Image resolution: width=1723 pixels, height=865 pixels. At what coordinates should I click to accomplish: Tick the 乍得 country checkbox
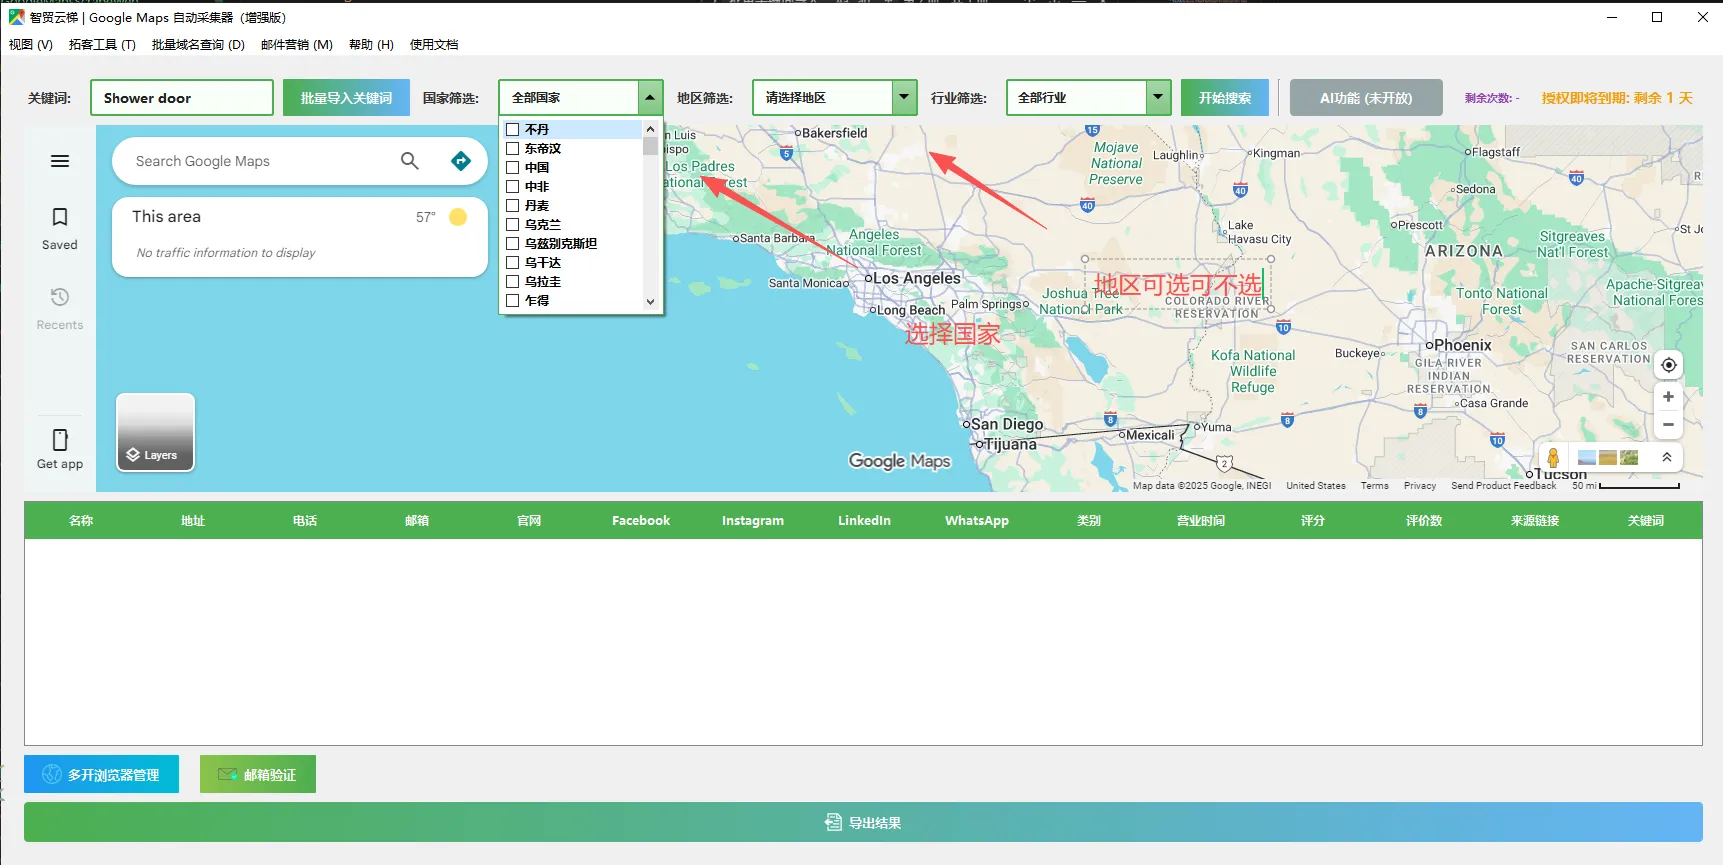(513, 301)
